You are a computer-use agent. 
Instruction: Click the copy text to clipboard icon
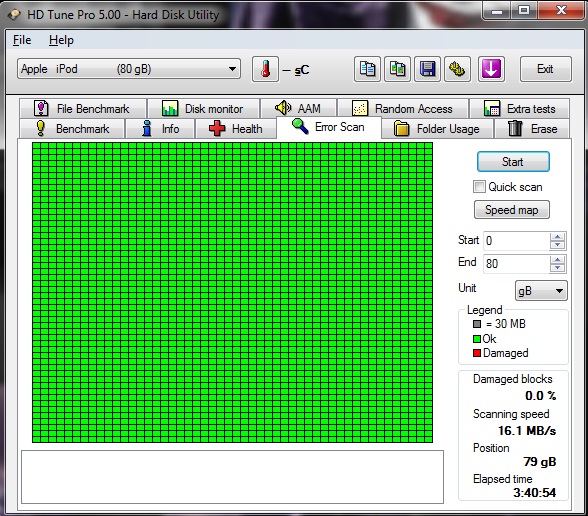[368, 69]
